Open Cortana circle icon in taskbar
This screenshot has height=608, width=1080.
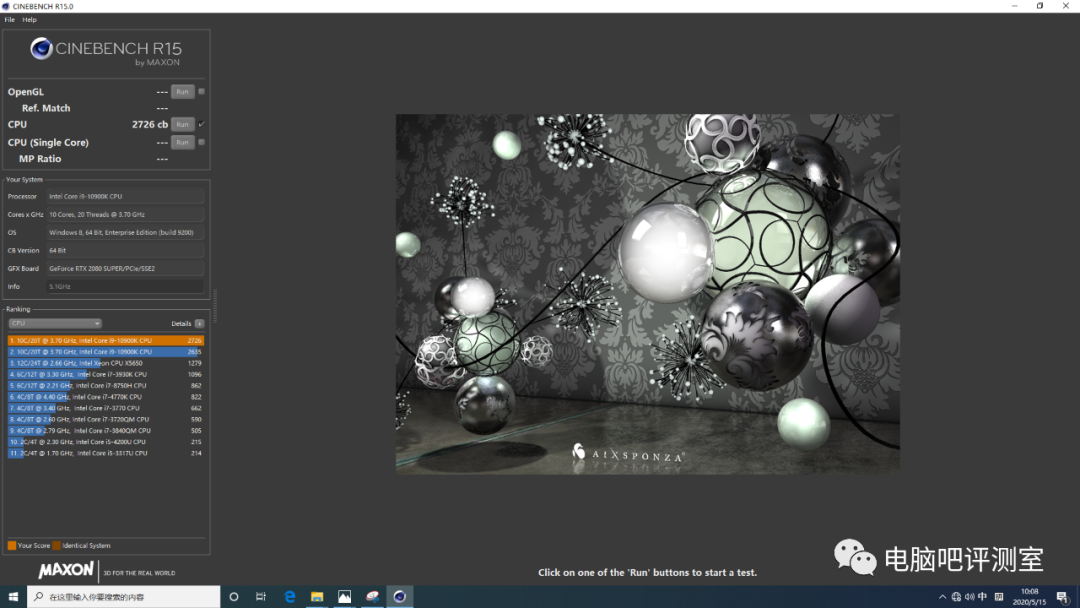[x=233, y=597]
